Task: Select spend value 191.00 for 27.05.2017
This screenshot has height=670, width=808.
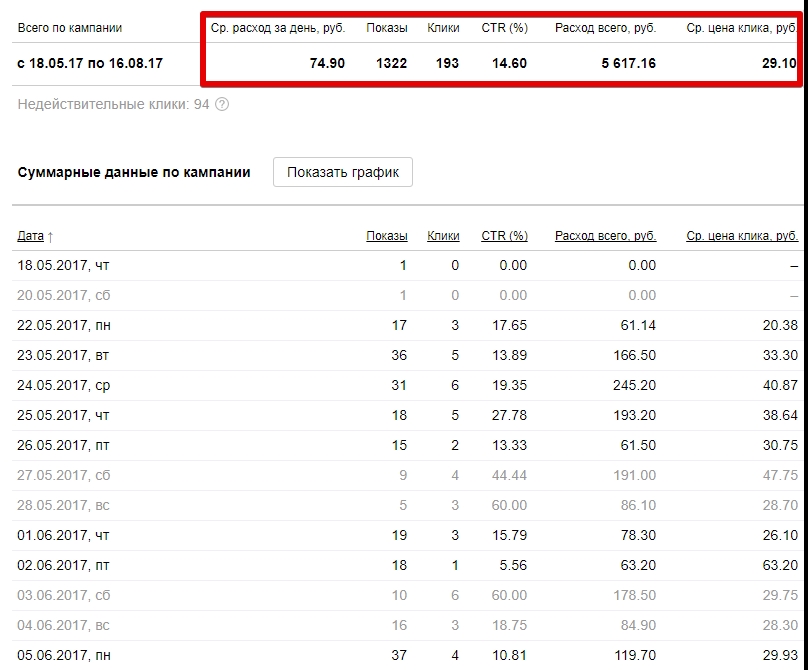Action: click(634, 475)
